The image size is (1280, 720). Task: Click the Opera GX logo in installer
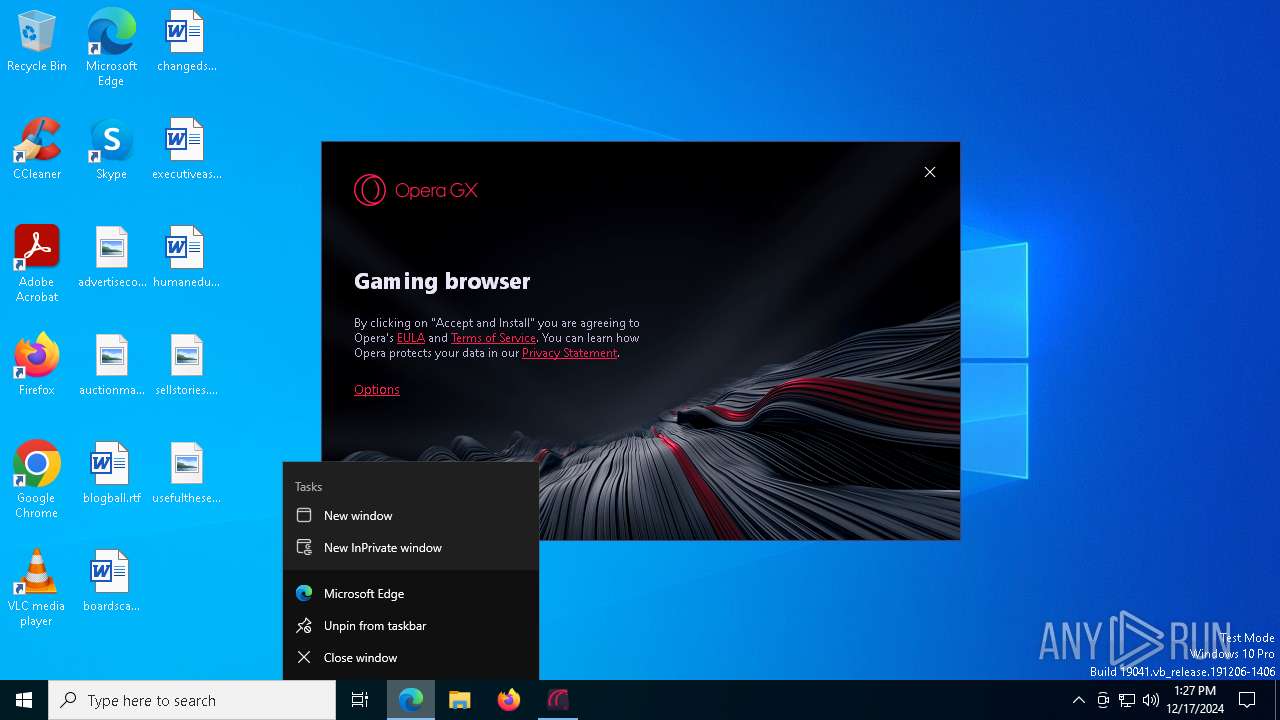pos(416,190)
